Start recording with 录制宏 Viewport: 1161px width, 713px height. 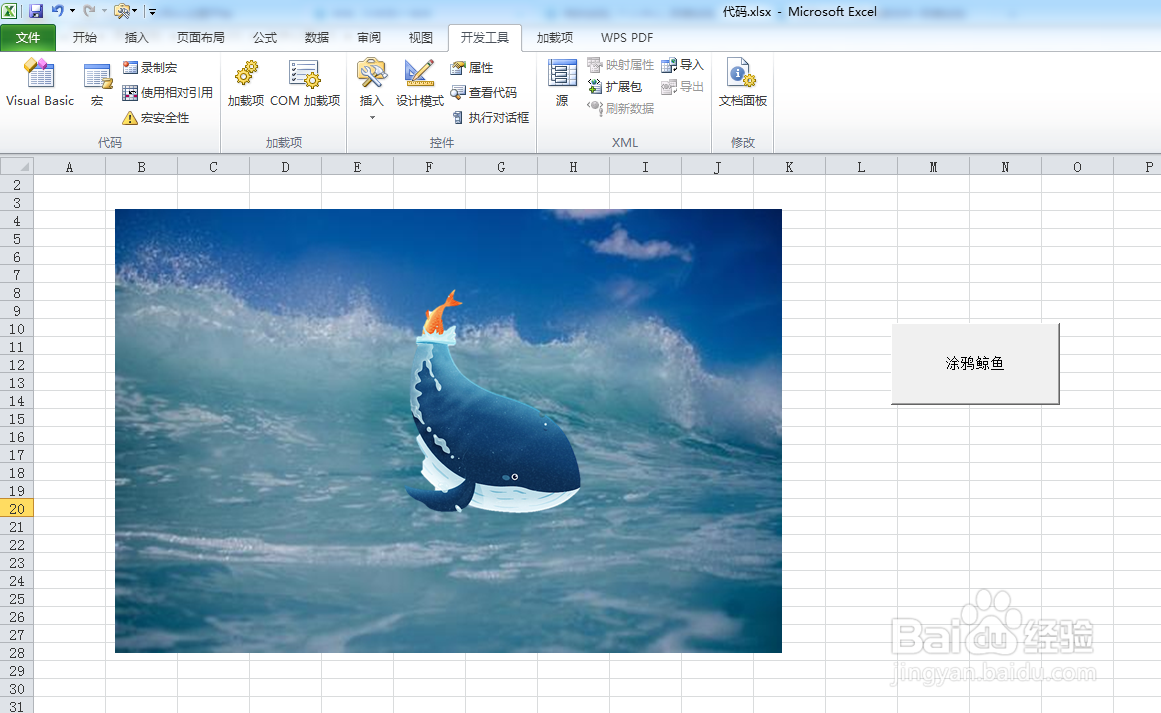click(150, 67)
